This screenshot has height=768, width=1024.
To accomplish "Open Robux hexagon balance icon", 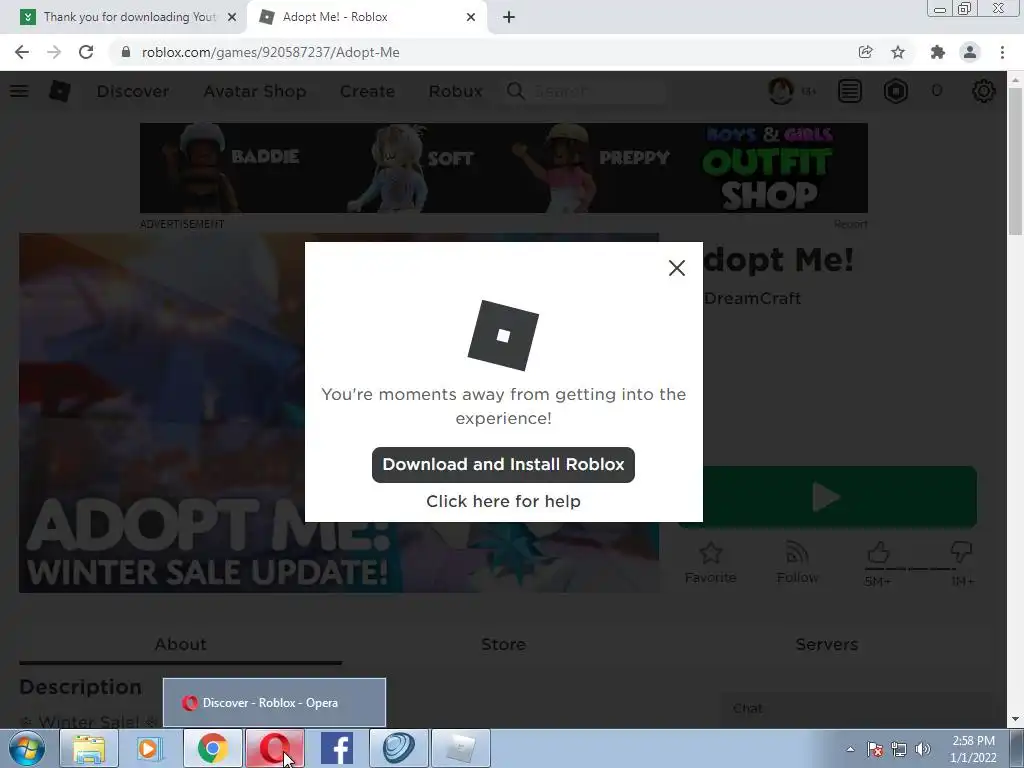I will click(895, 91).
